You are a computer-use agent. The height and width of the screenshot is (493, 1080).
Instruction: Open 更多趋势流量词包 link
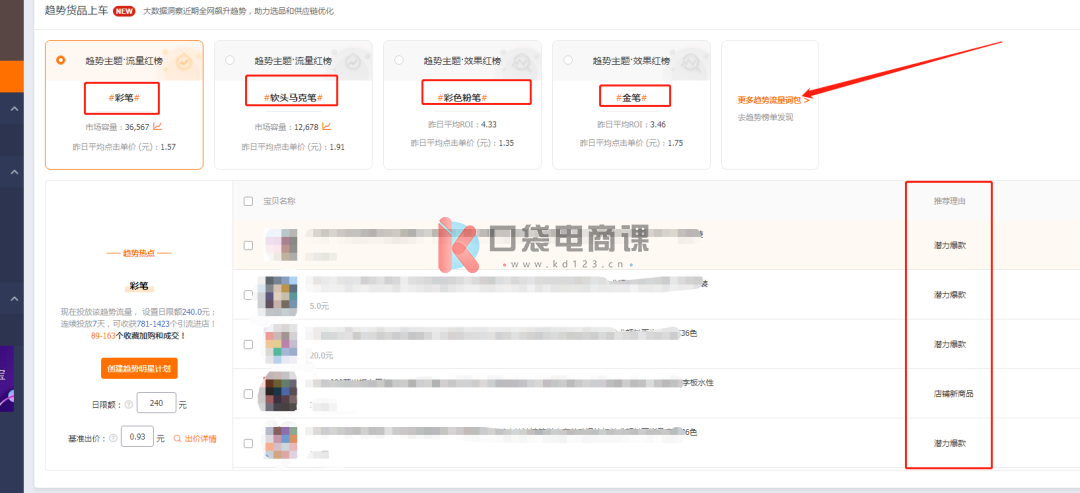[773, 100]
